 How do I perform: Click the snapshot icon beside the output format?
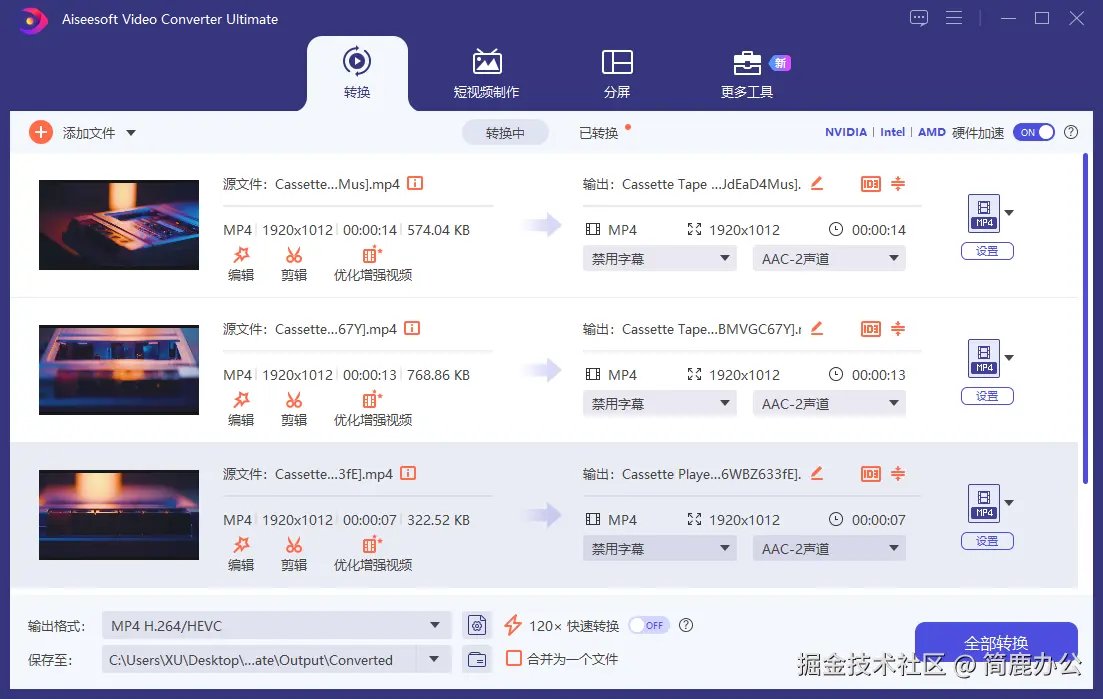(477, 624)
